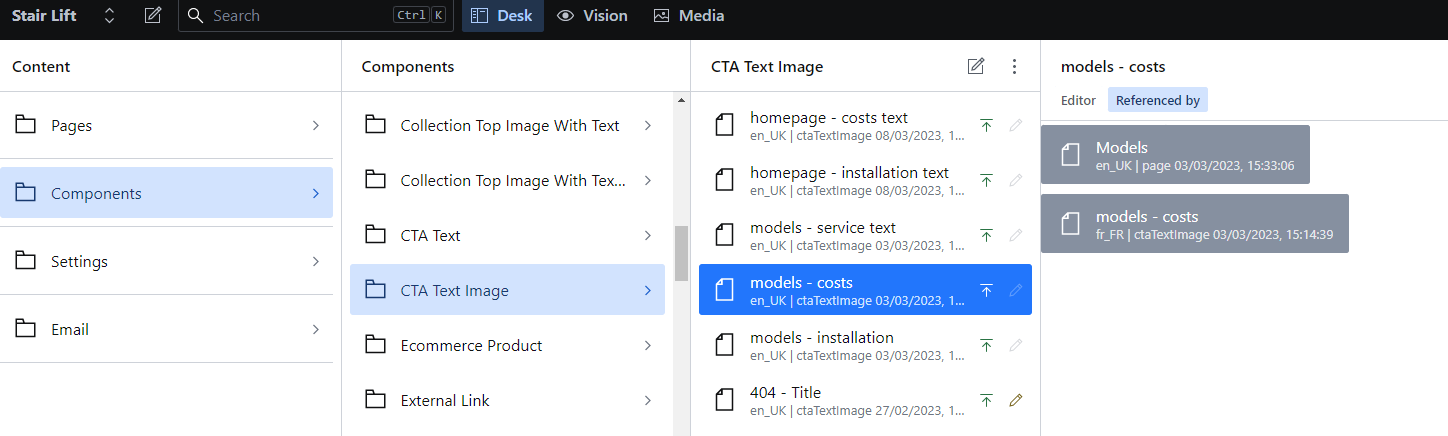The image size is (1448, 436).
Task: Open the CTA Text Image pane options menu
Action: pos(1014,67)
